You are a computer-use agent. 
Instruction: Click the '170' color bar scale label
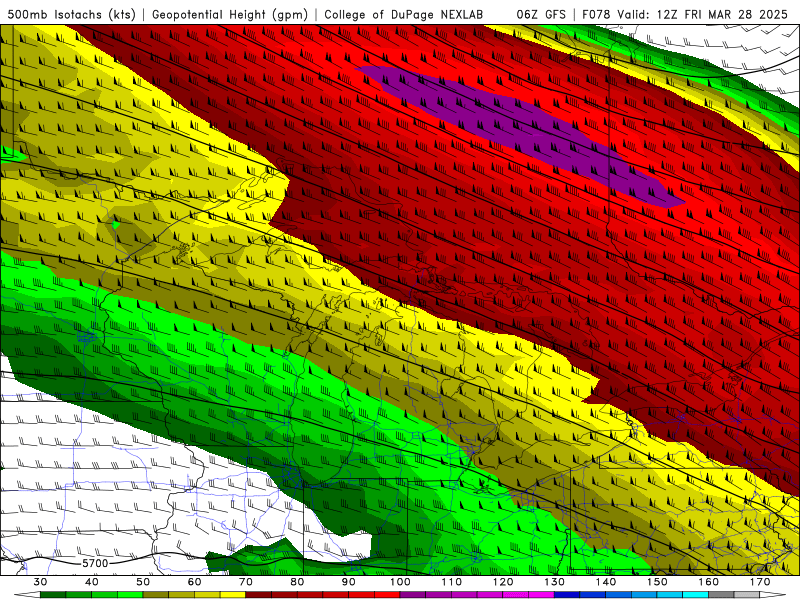760,582
